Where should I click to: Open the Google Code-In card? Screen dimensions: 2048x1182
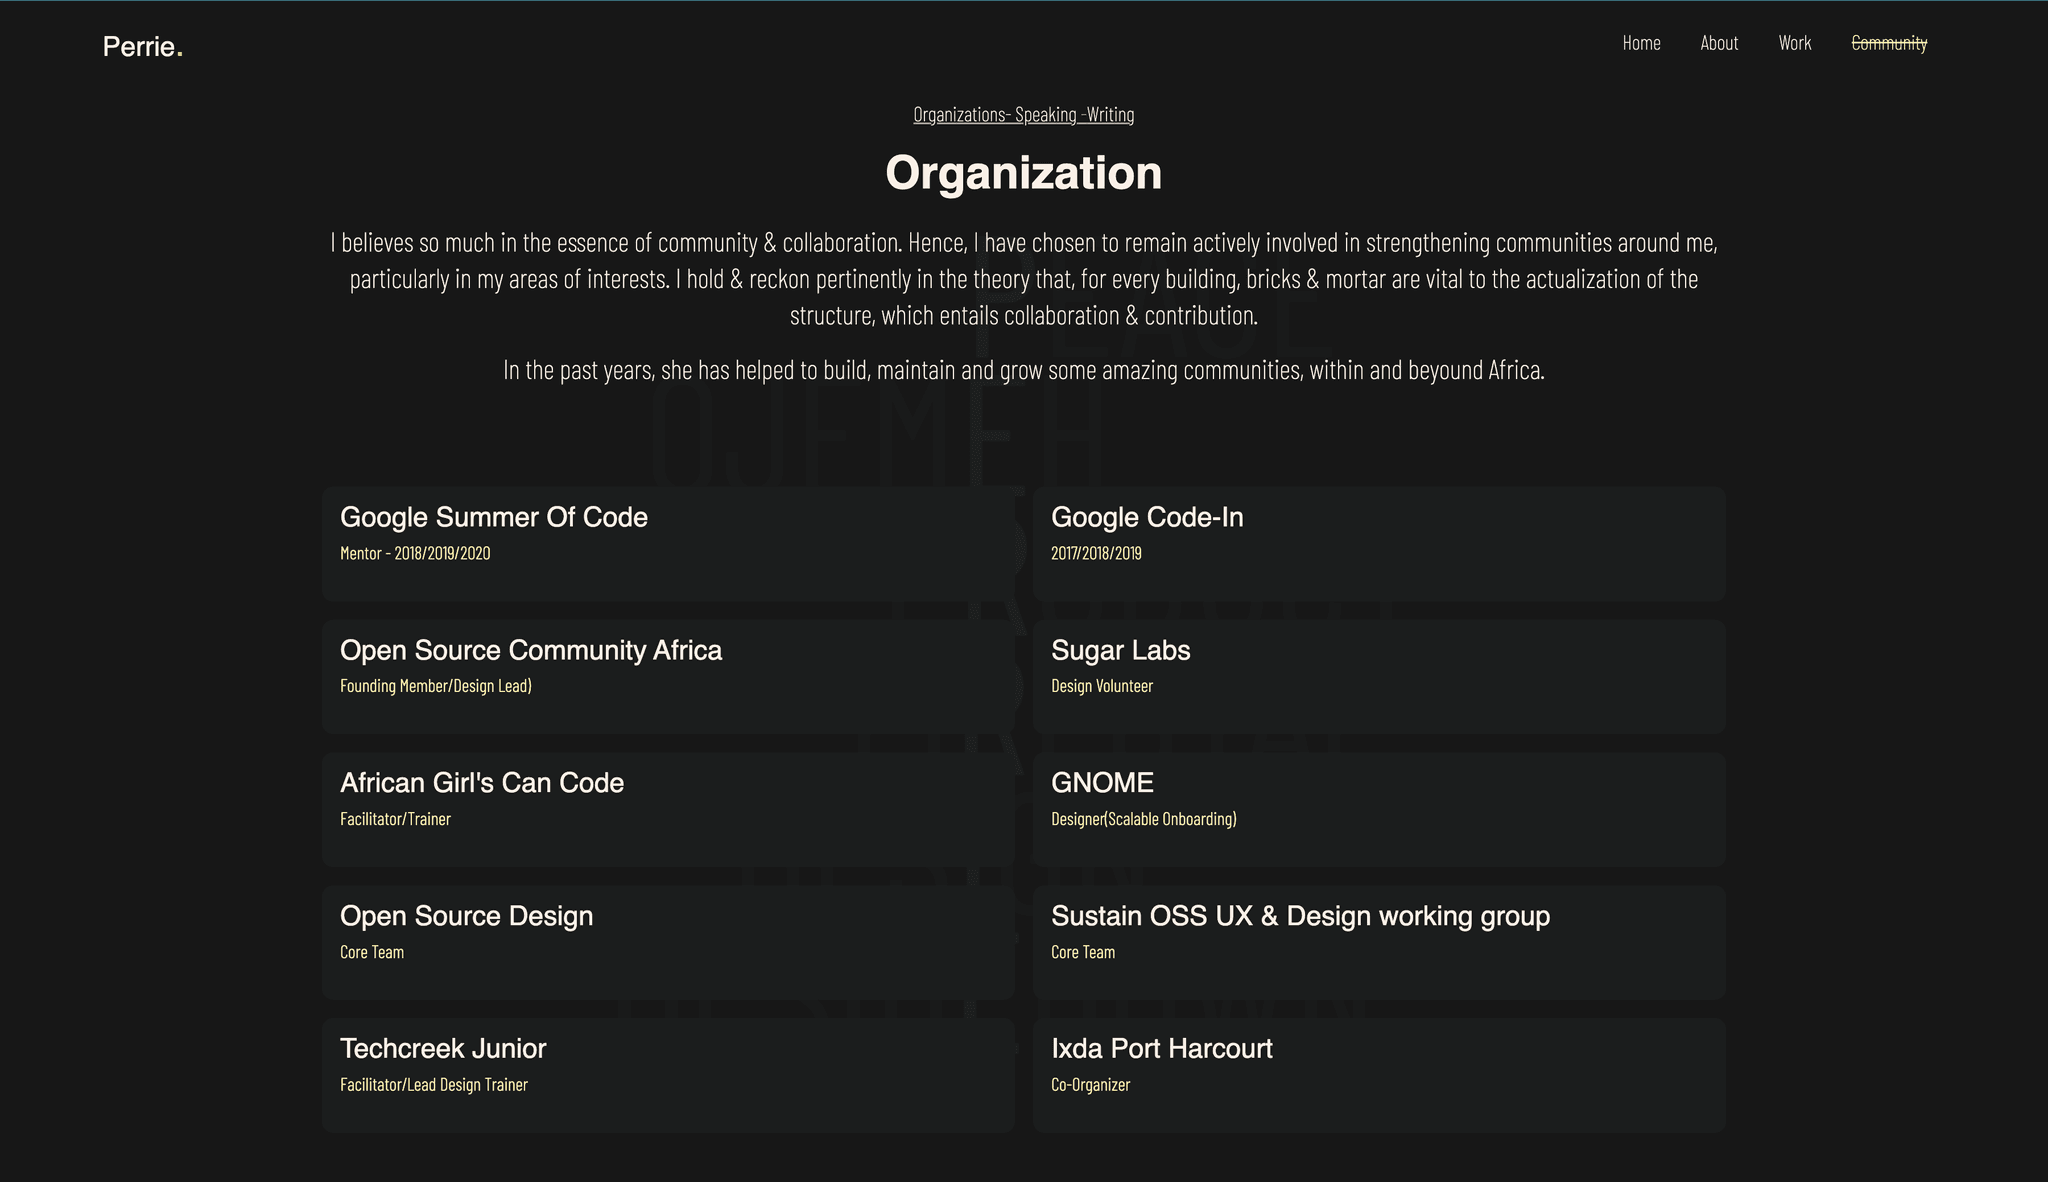point(1379,544)
